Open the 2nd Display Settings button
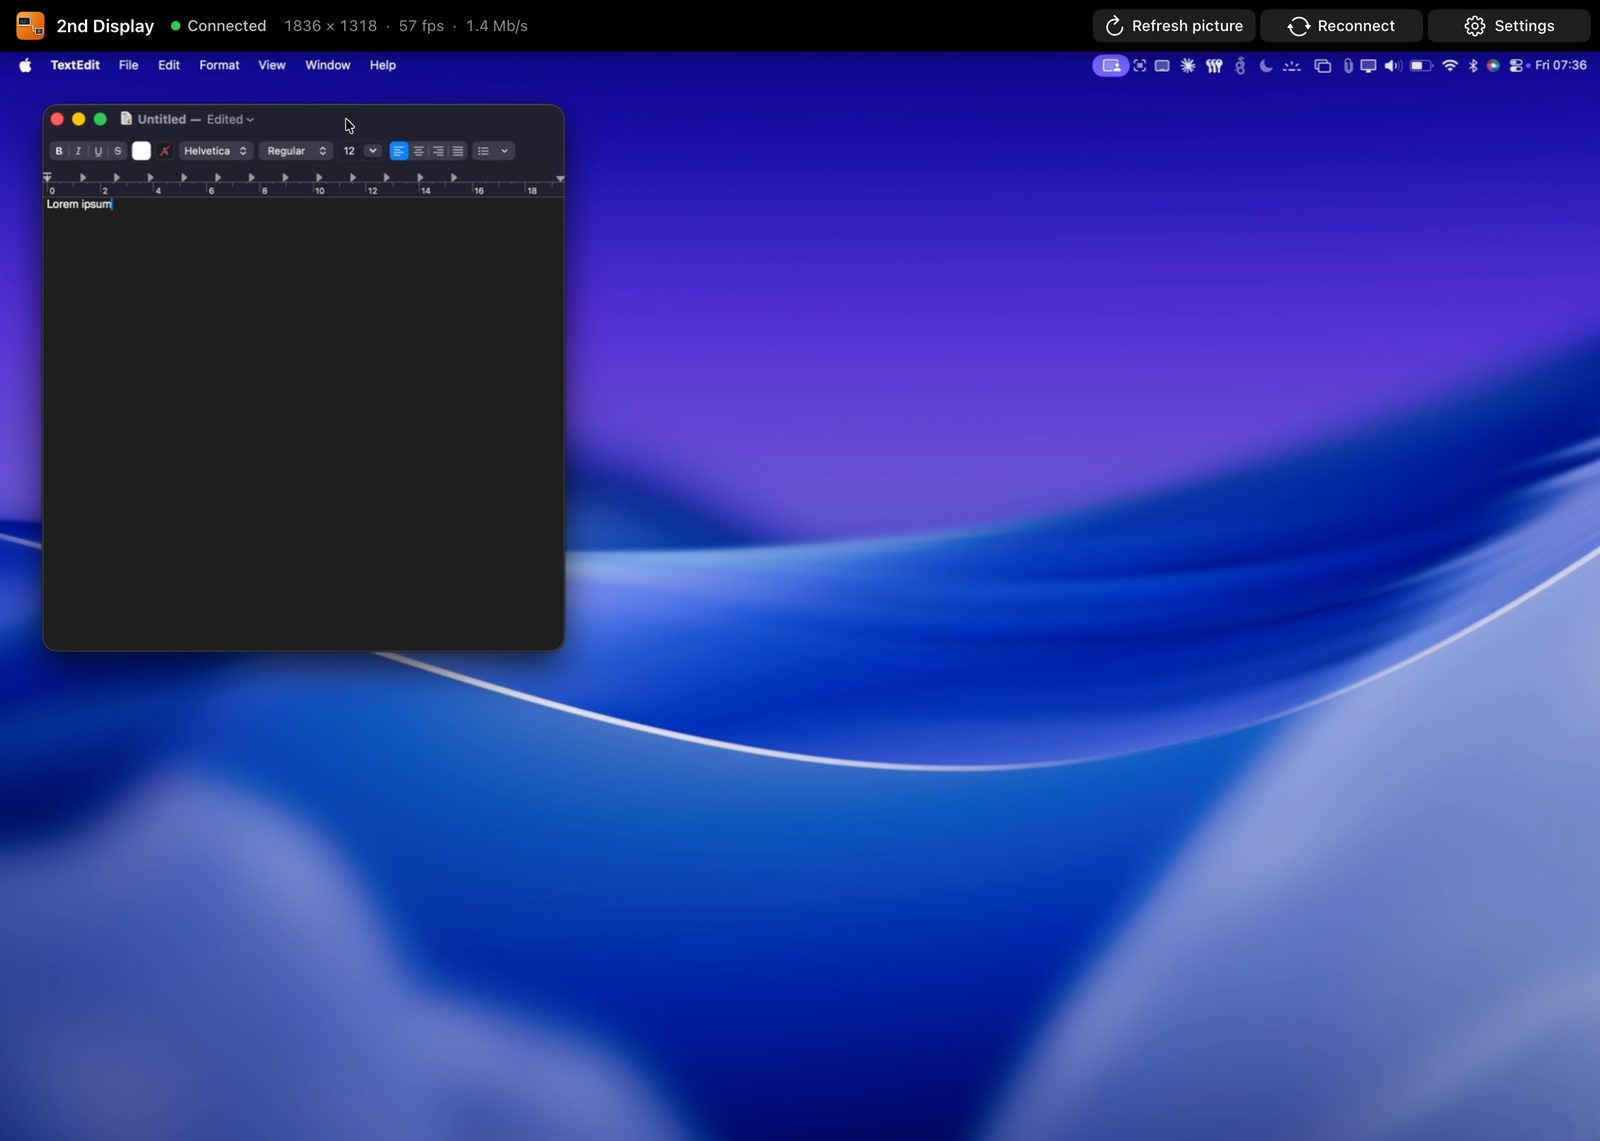 1509,26
